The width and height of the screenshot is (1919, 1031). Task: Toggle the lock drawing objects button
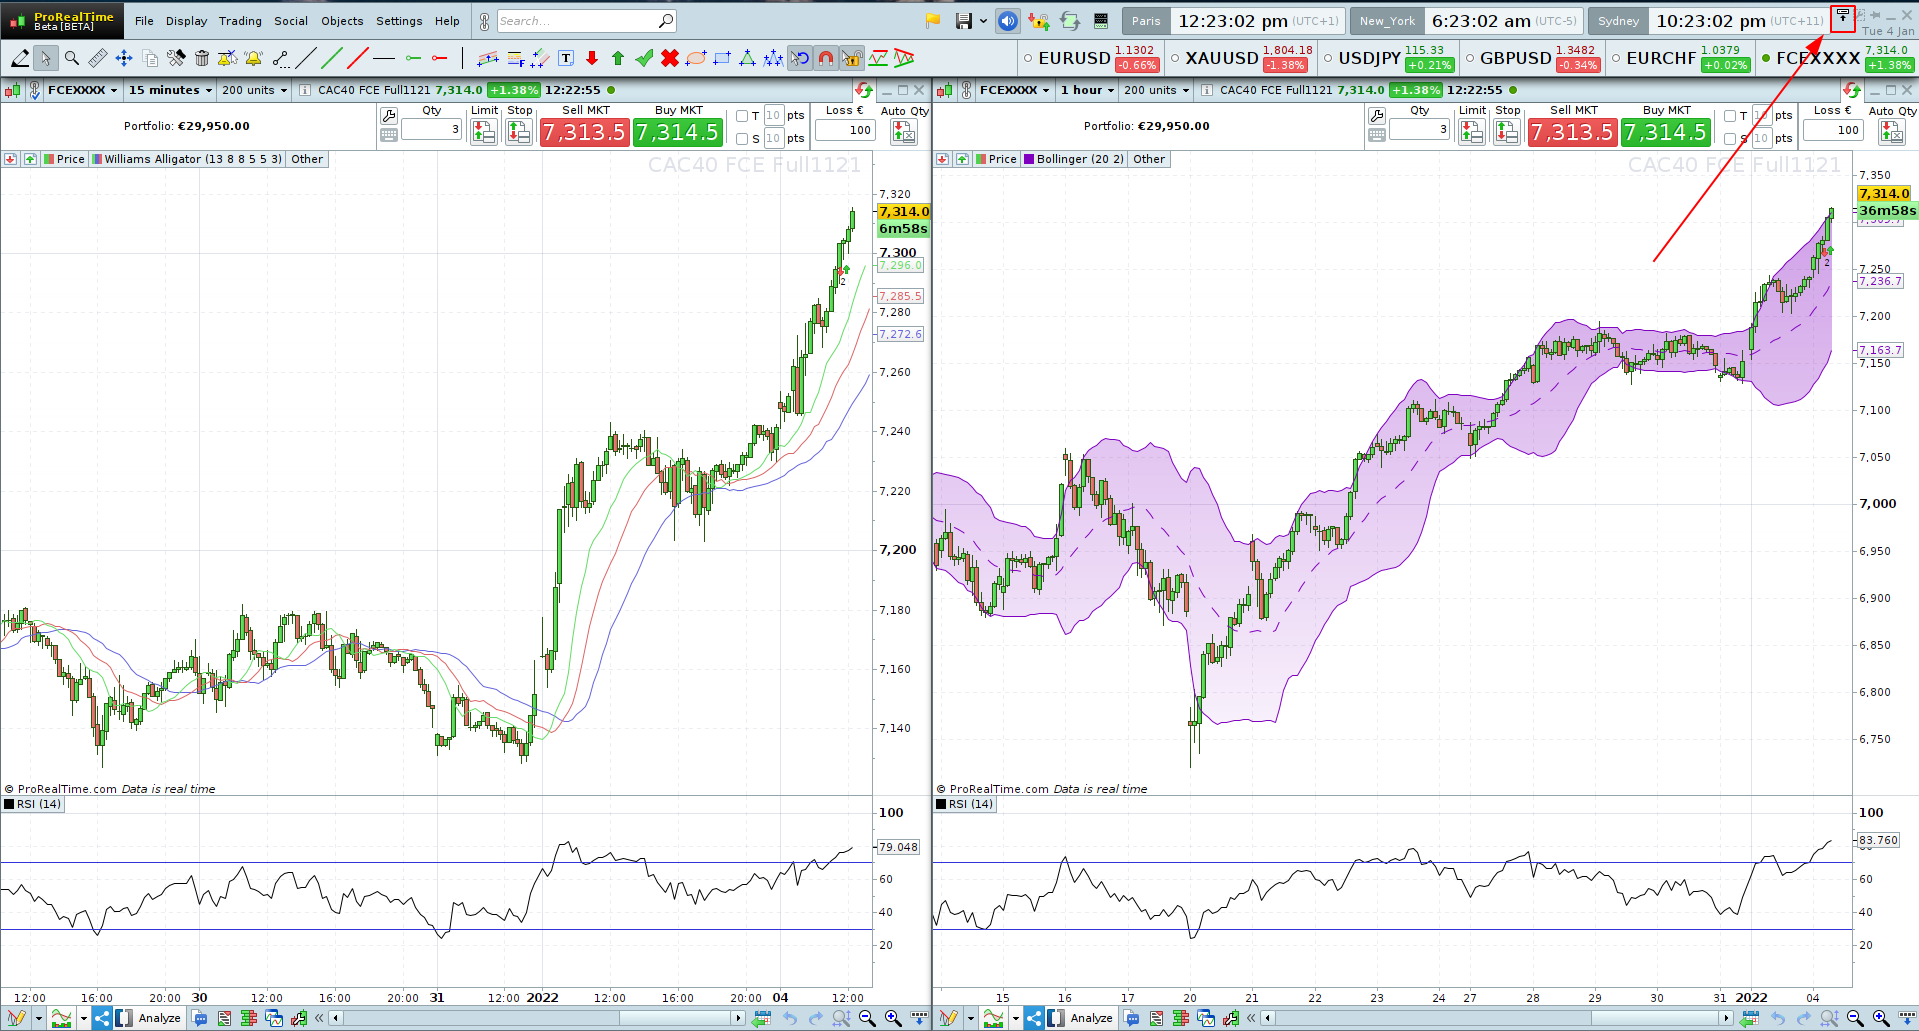coord(852,58)
